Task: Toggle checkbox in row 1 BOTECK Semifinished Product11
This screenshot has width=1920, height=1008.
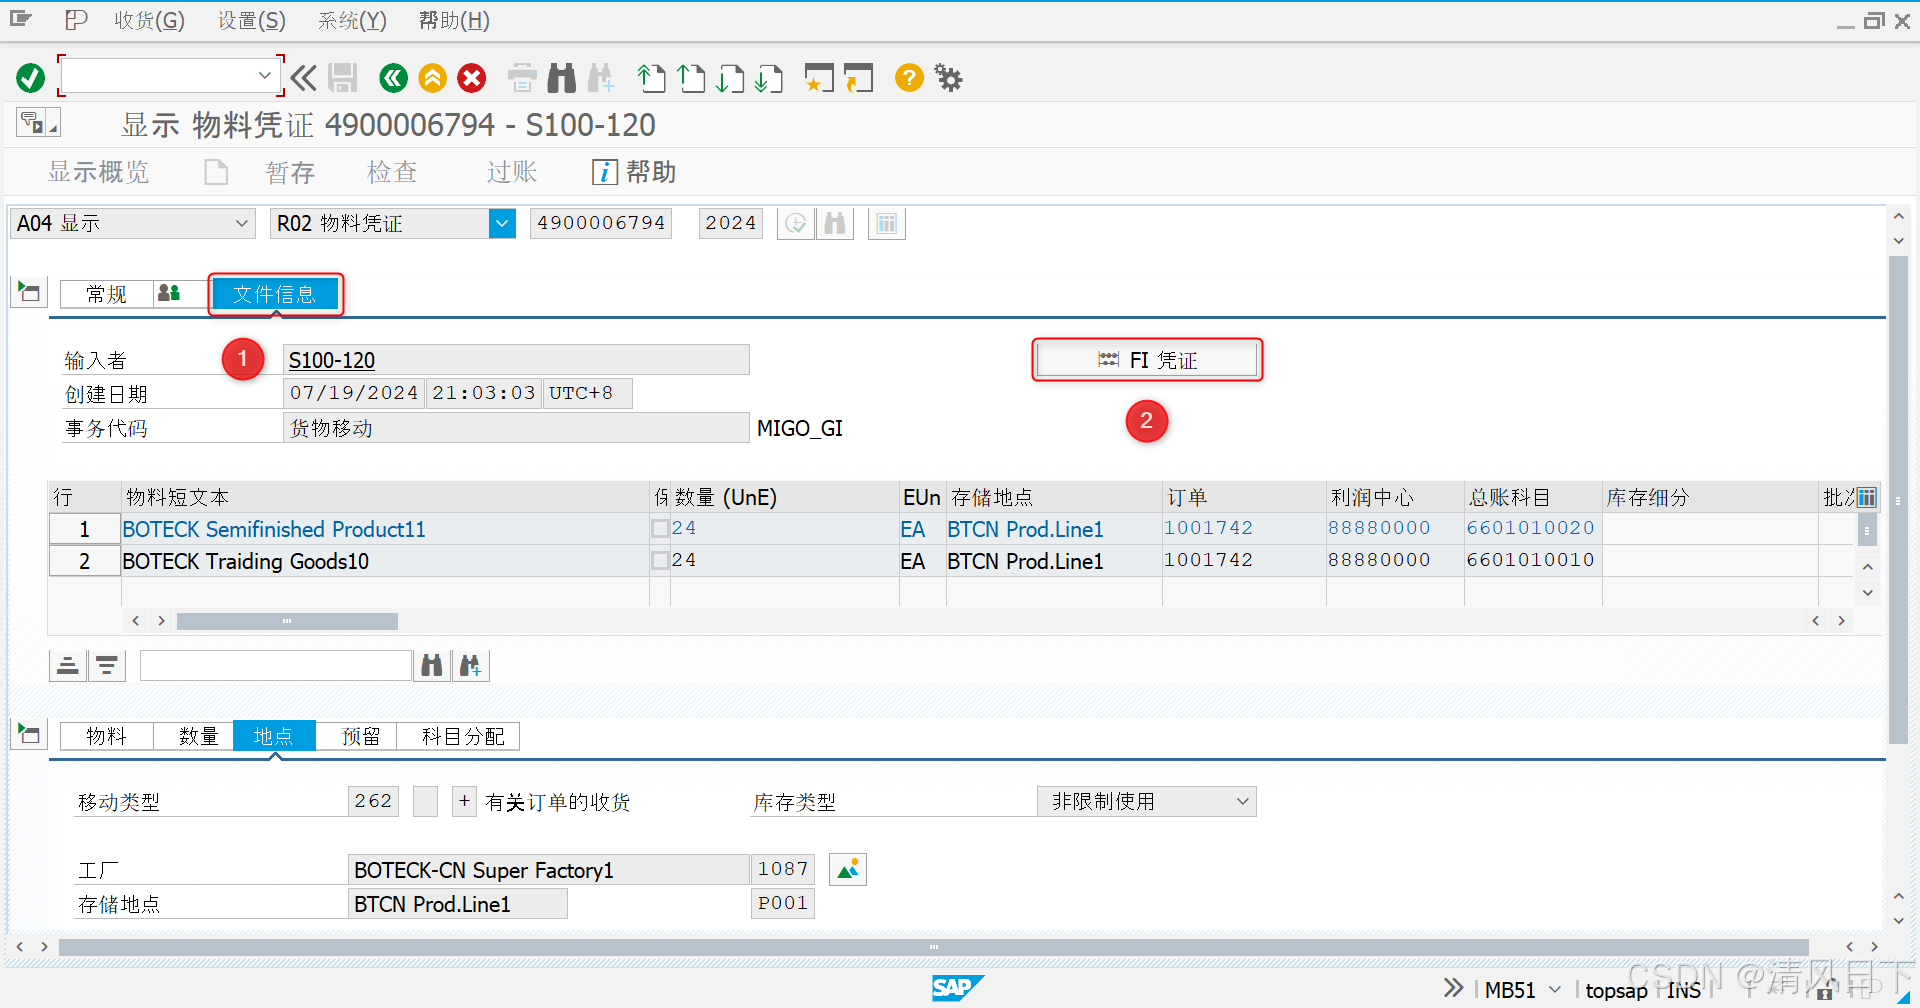Action: point(660,528)
